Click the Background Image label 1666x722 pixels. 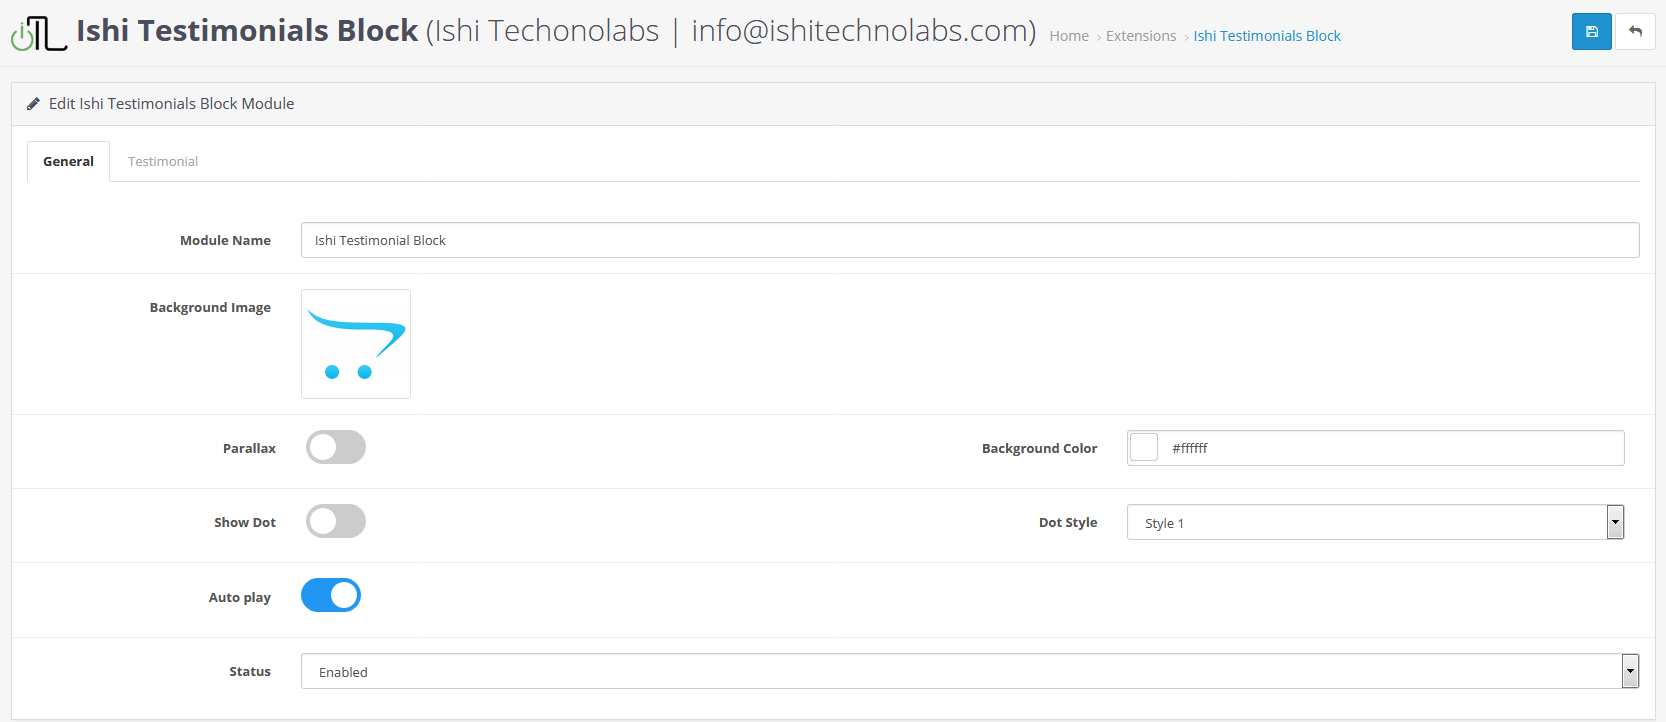210,307
